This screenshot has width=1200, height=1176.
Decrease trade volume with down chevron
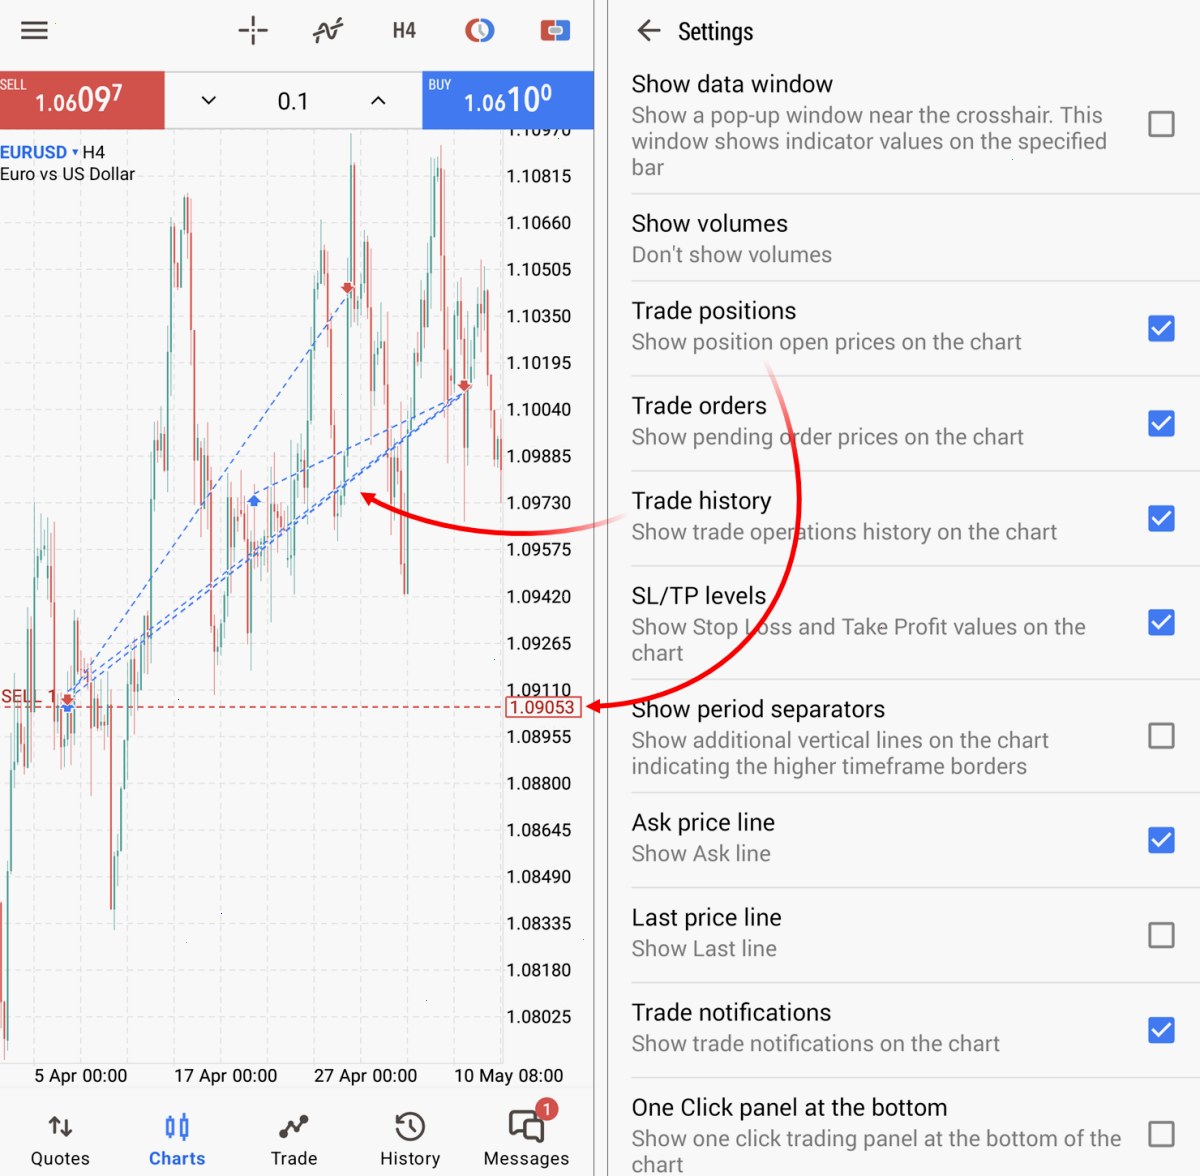coord(208,100)
